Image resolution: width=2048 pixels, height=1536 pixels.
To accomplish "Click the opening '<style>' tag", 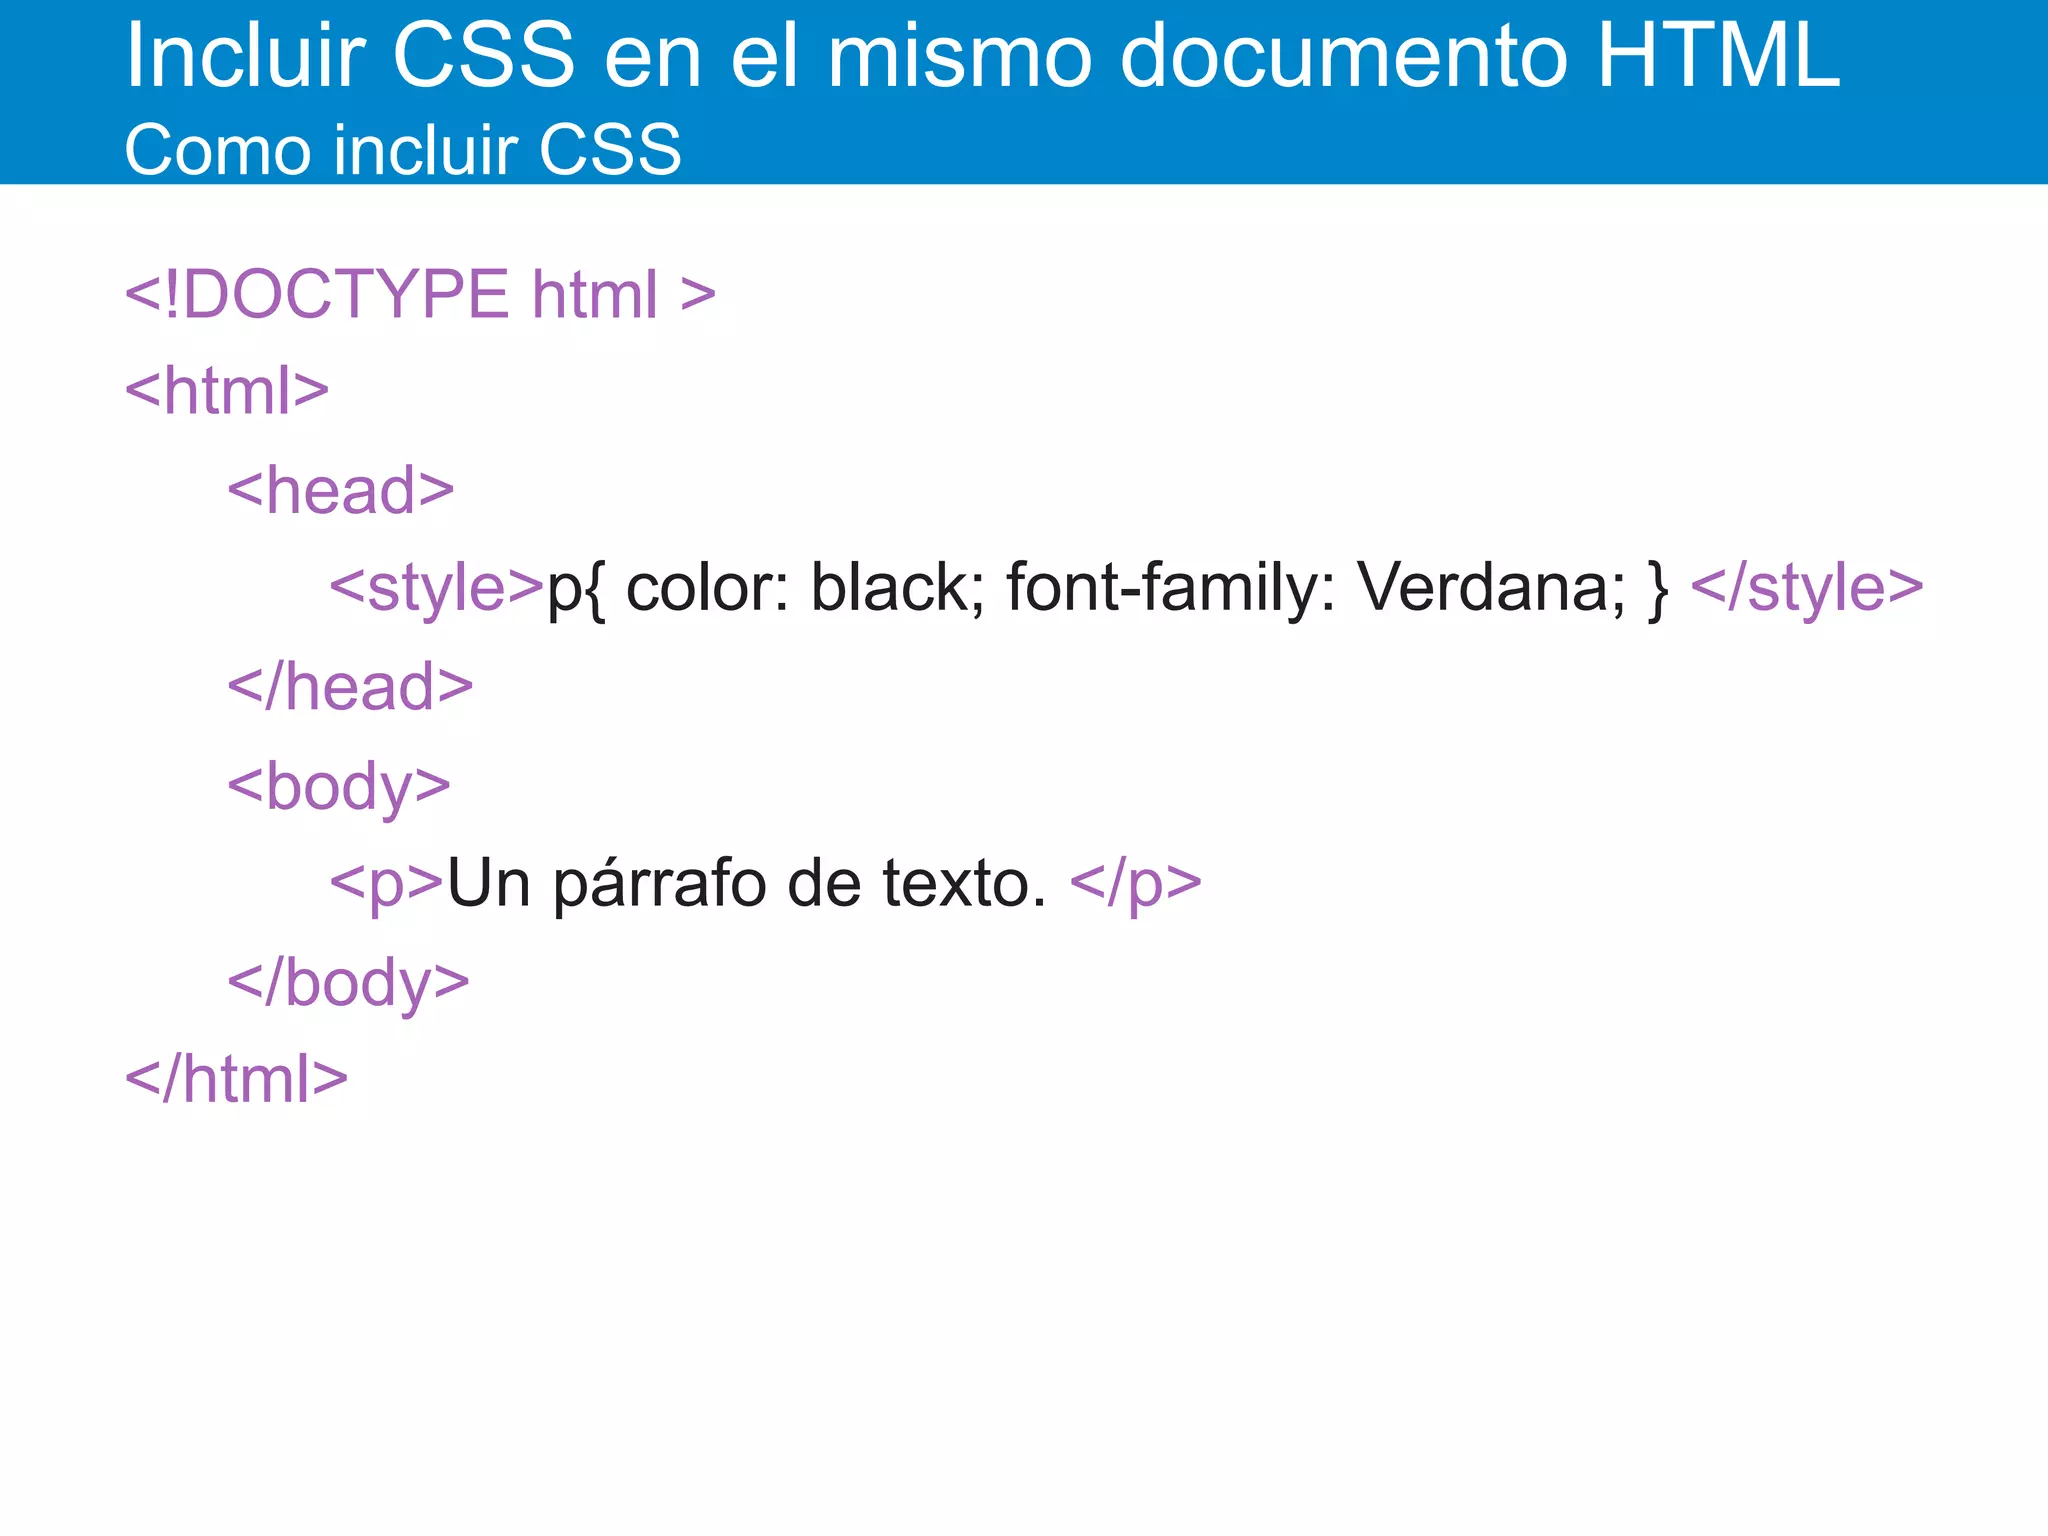I will [437, 586].
